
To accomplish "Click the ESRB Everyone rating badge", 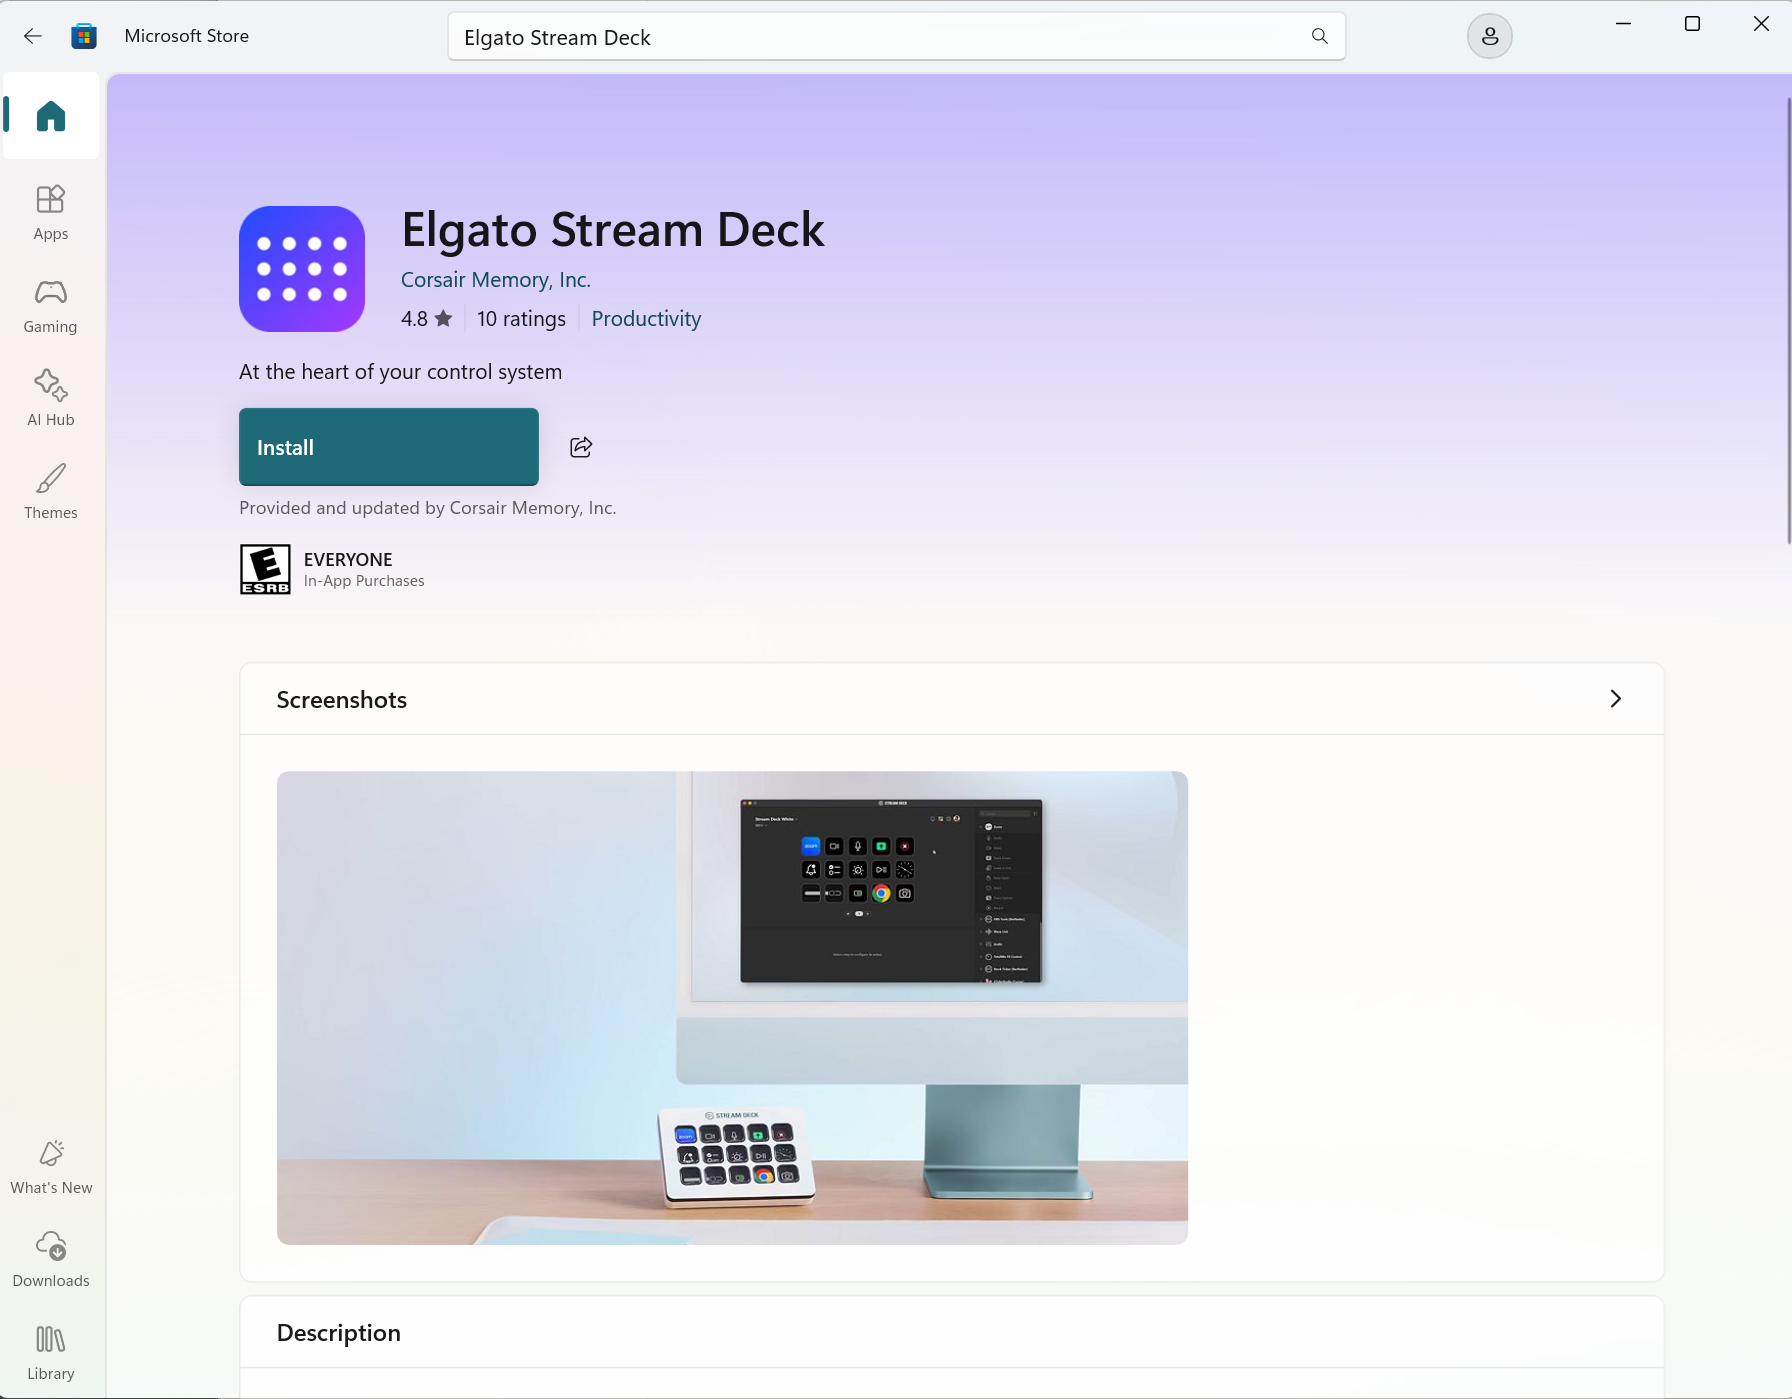I will tap(264, 569).
